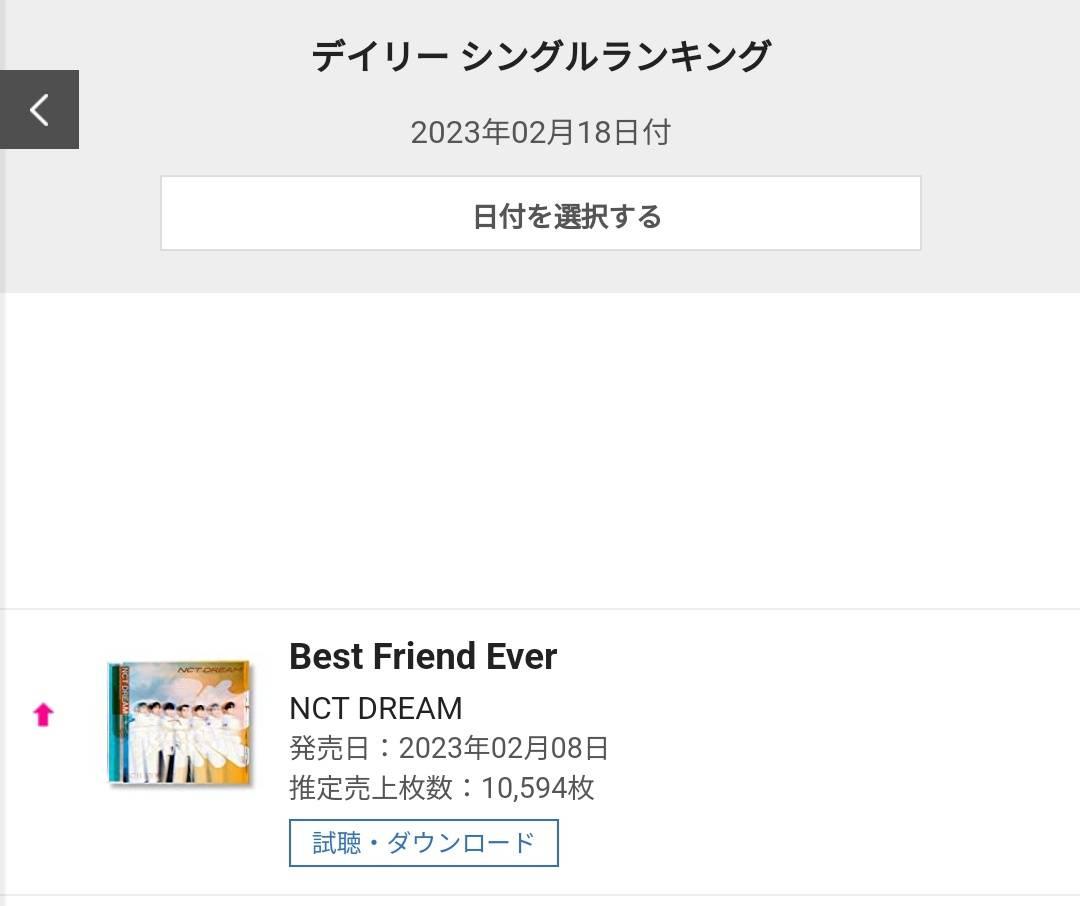Open the Best Friend Ever album cover
Screen dimensions: 1080x906
(180, 722)
